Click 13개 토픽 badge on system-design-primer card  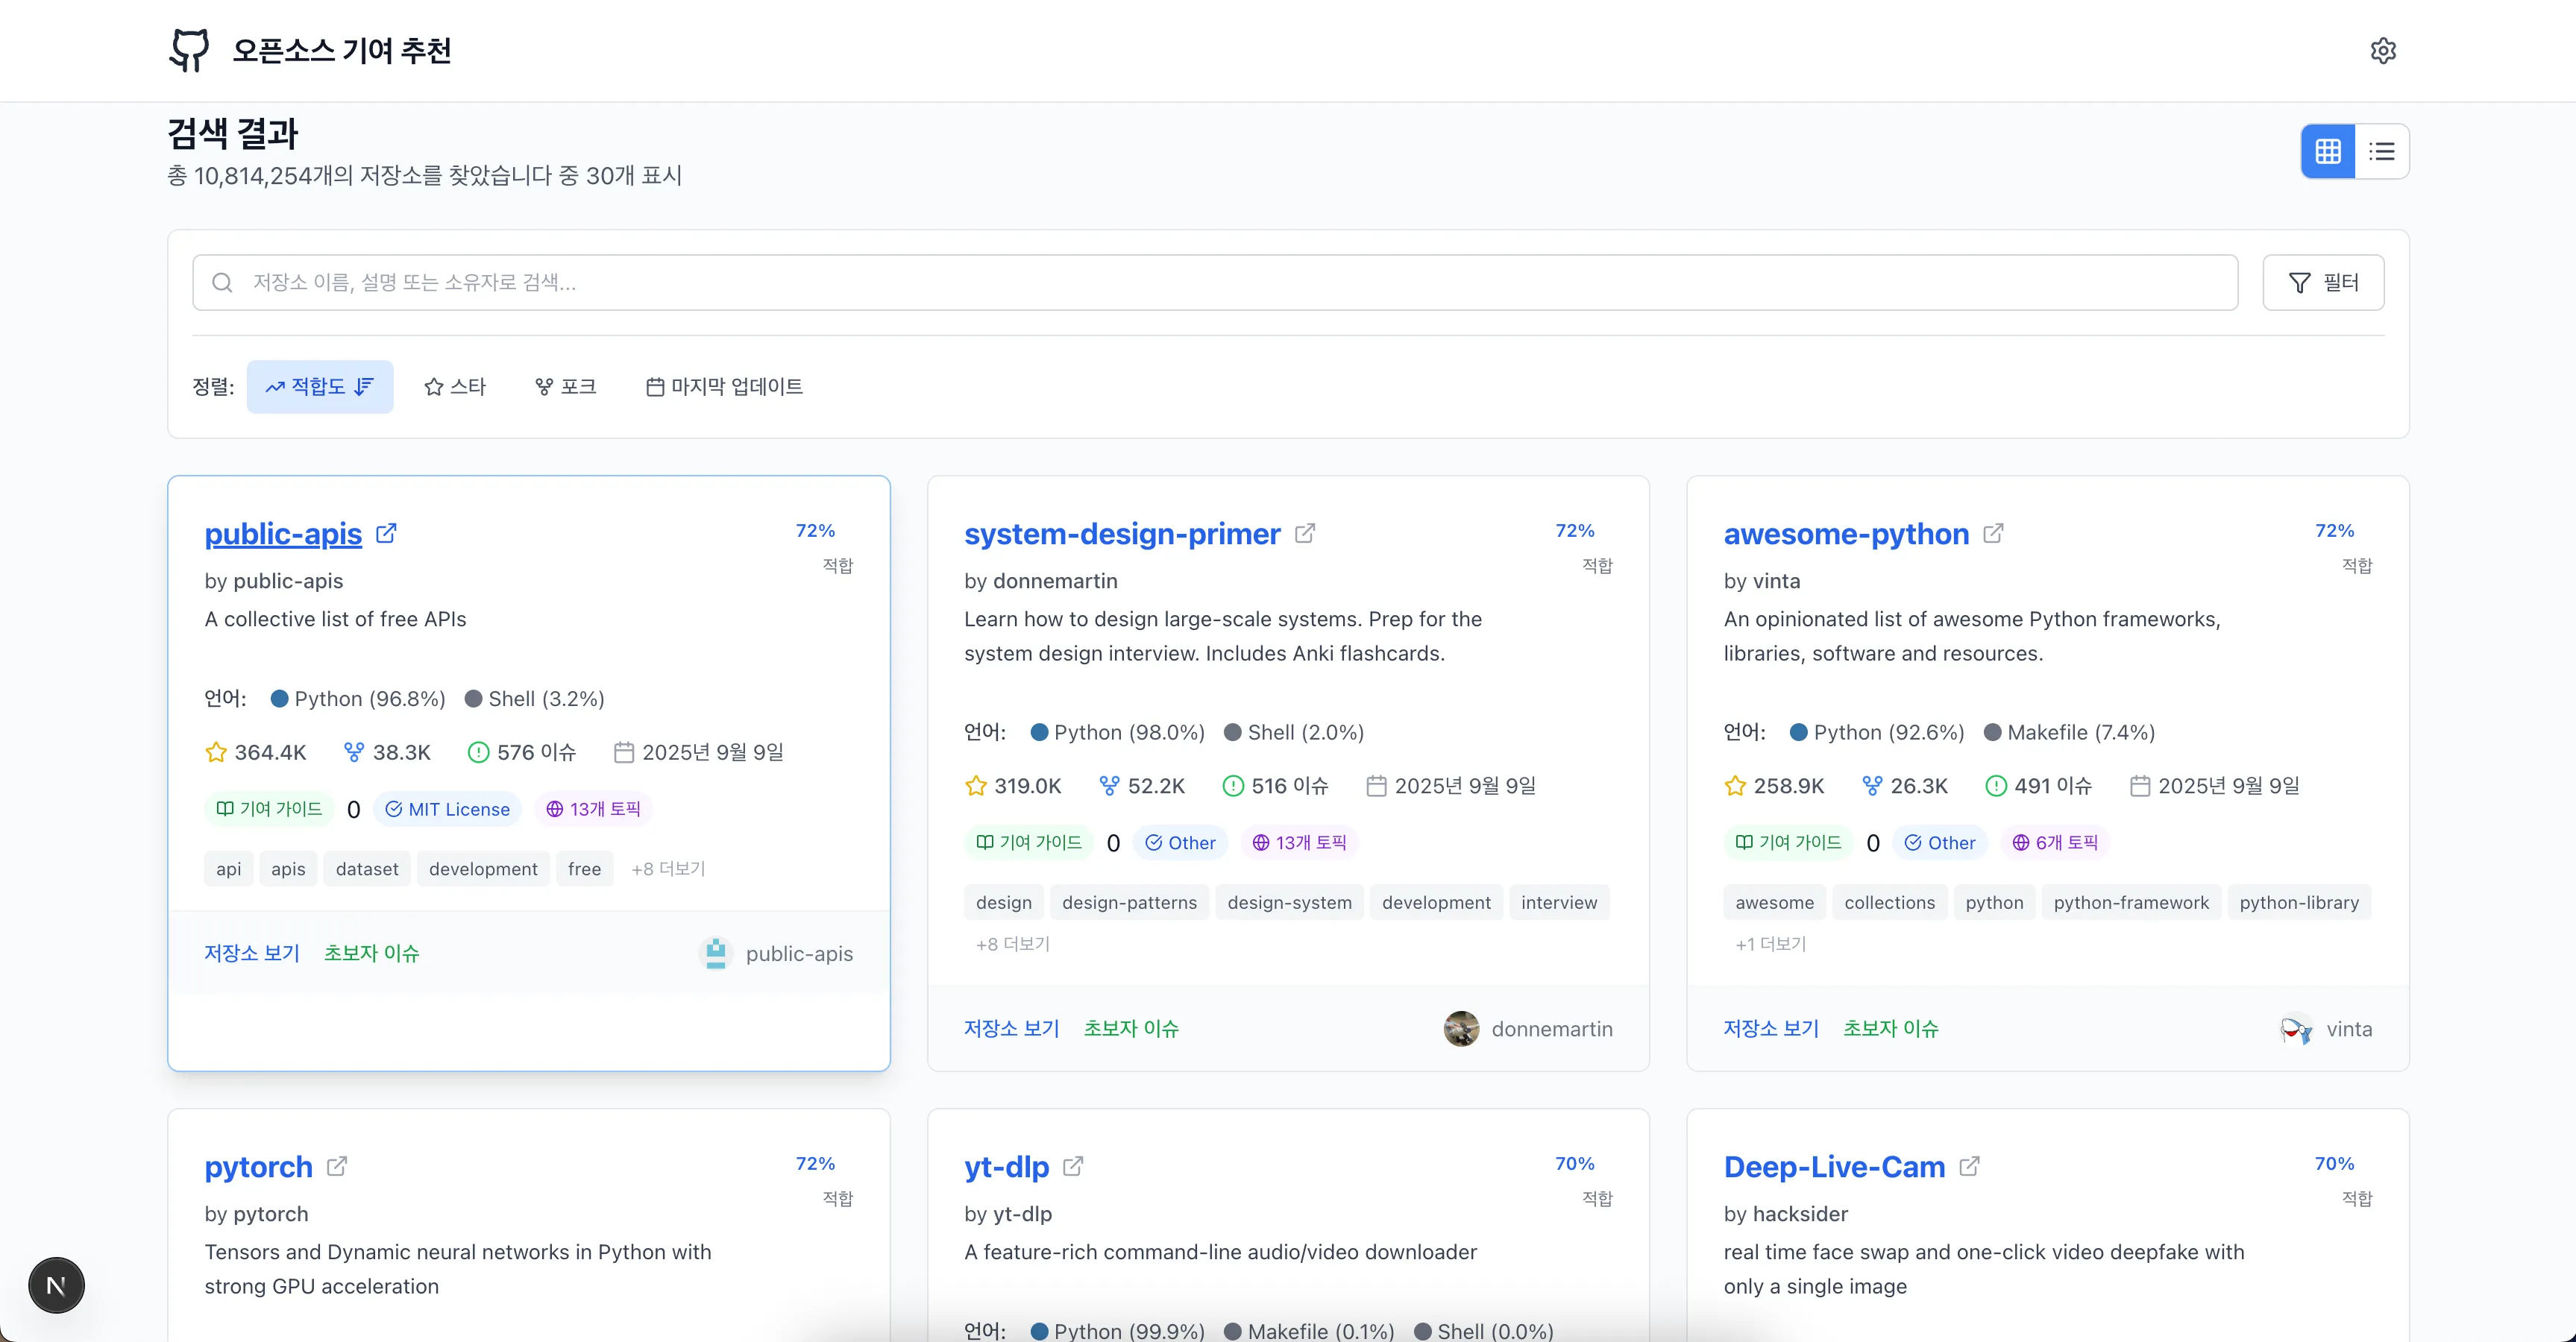pos(1299,843)
